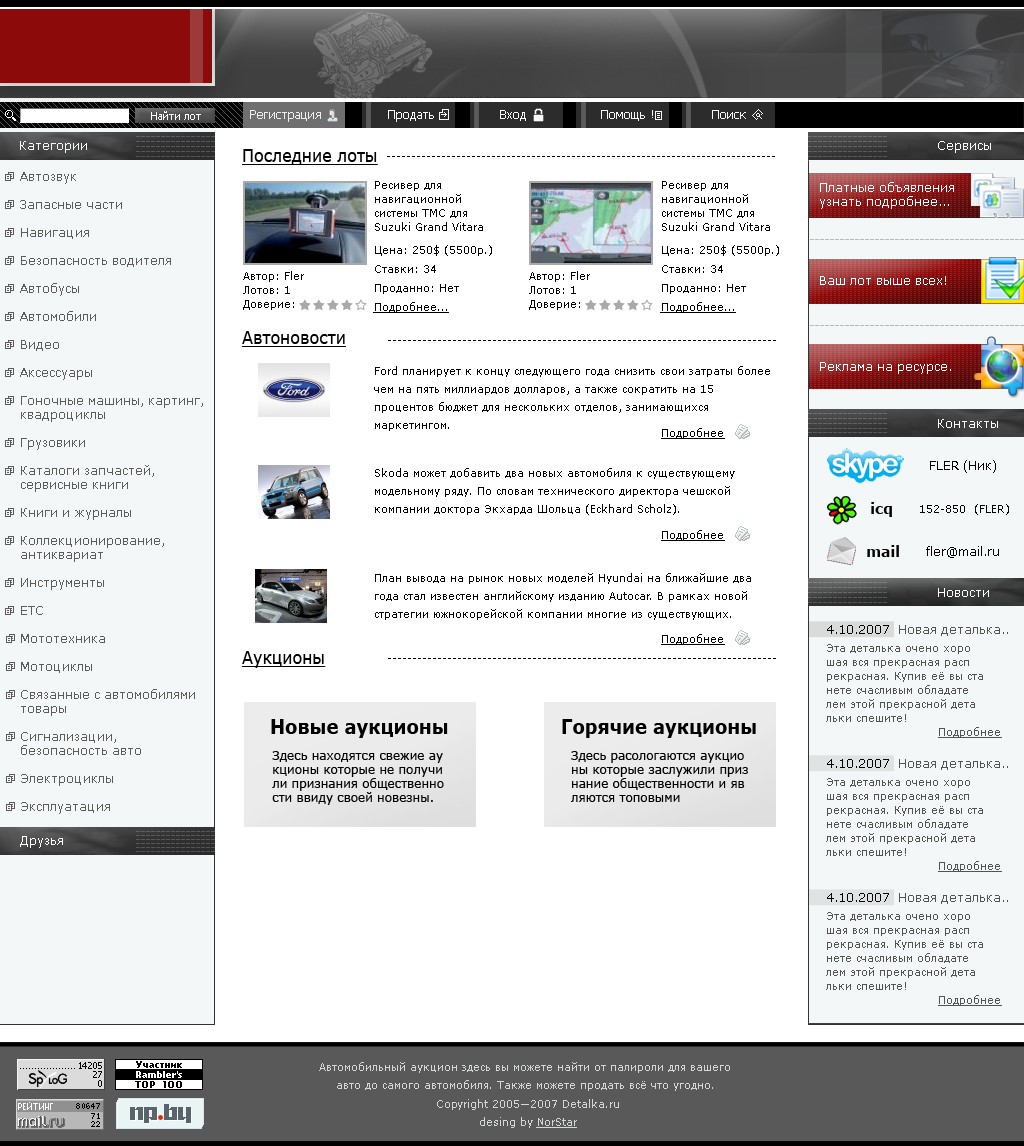Click the icon next to Hyundai news Подробнее
The width and height of the screenshot is (1024, 1146).
(743, 638)
